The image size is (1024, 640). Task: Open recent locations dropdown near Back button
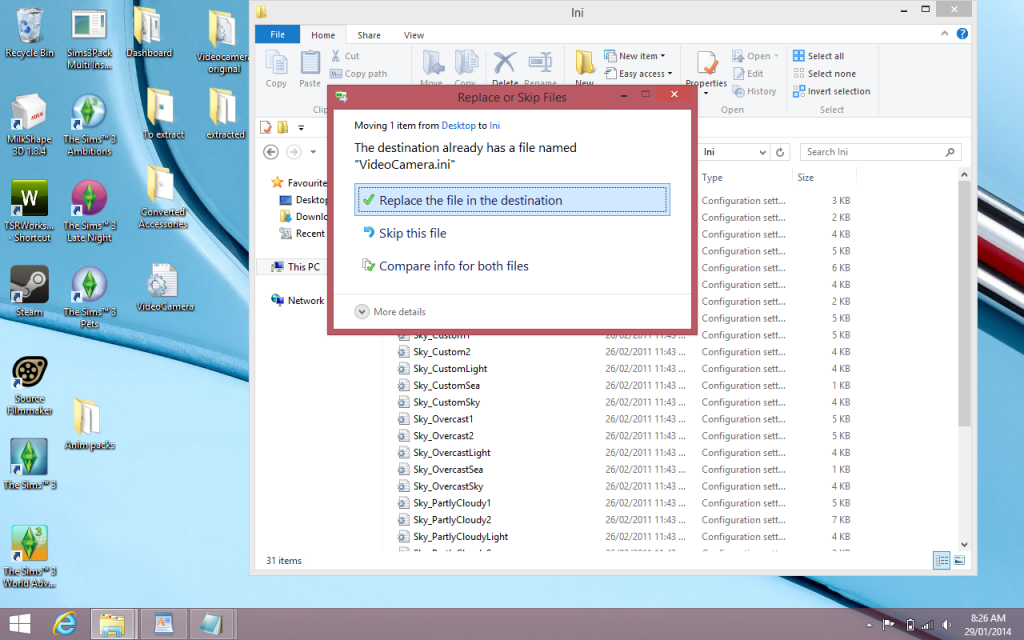pyautogui.click(x=313, y=152)
